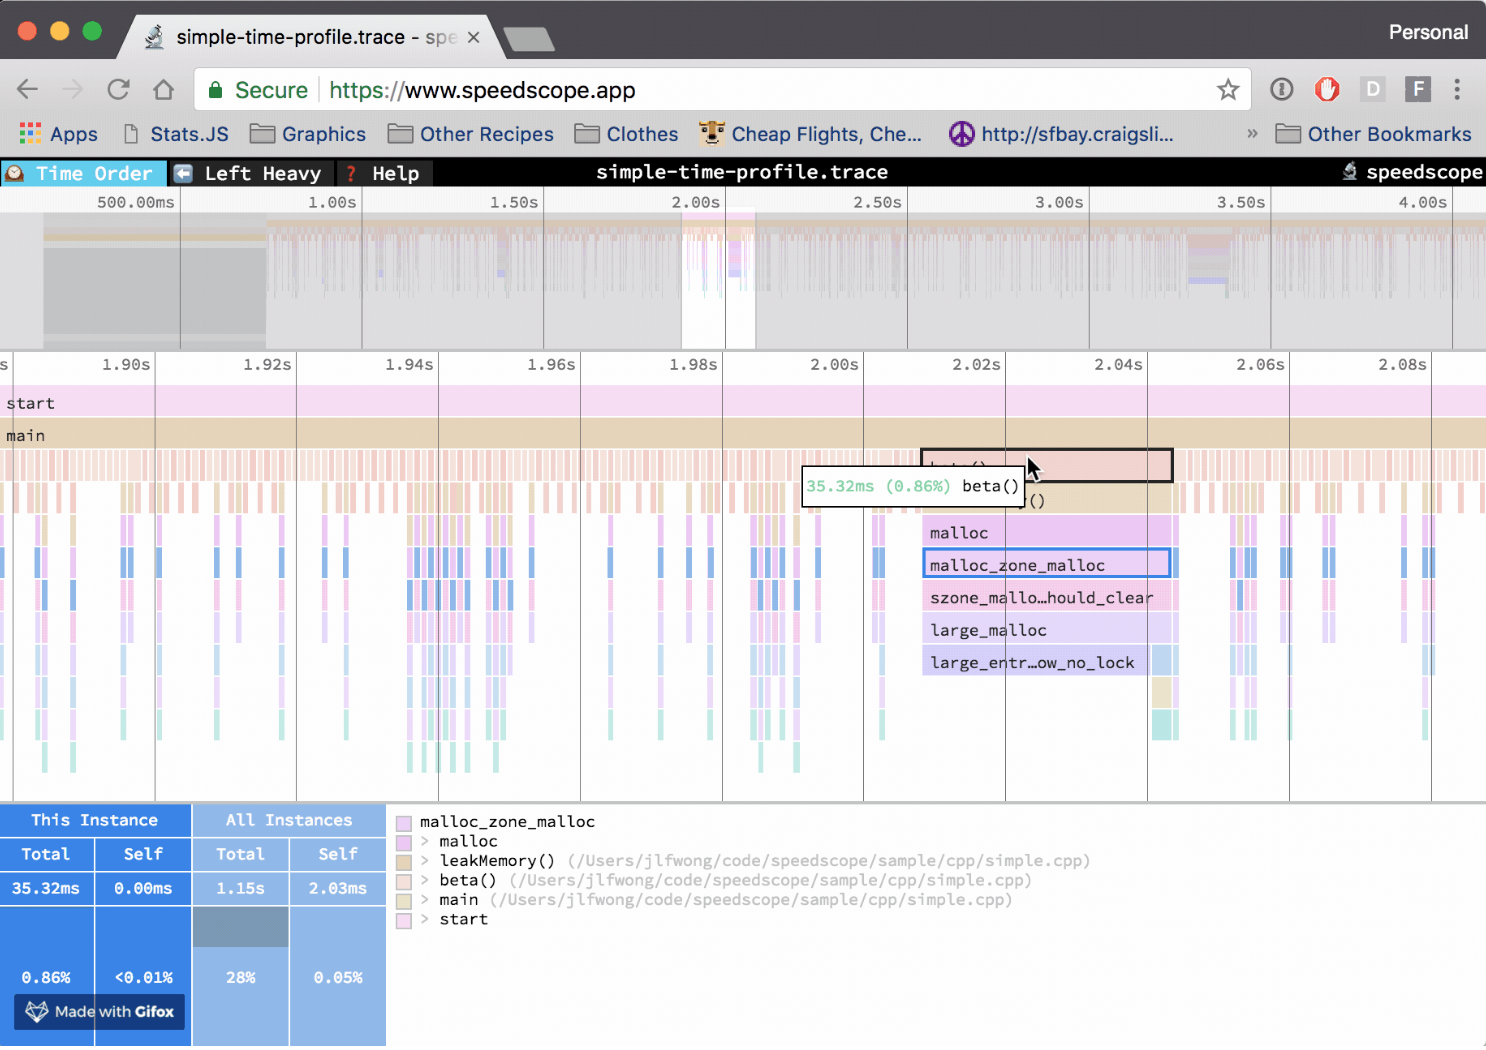The image size is (1486, 1050).
Task: Select the highlighted malloc_zone_malloc frame
Action: (x=1046, y=563)
